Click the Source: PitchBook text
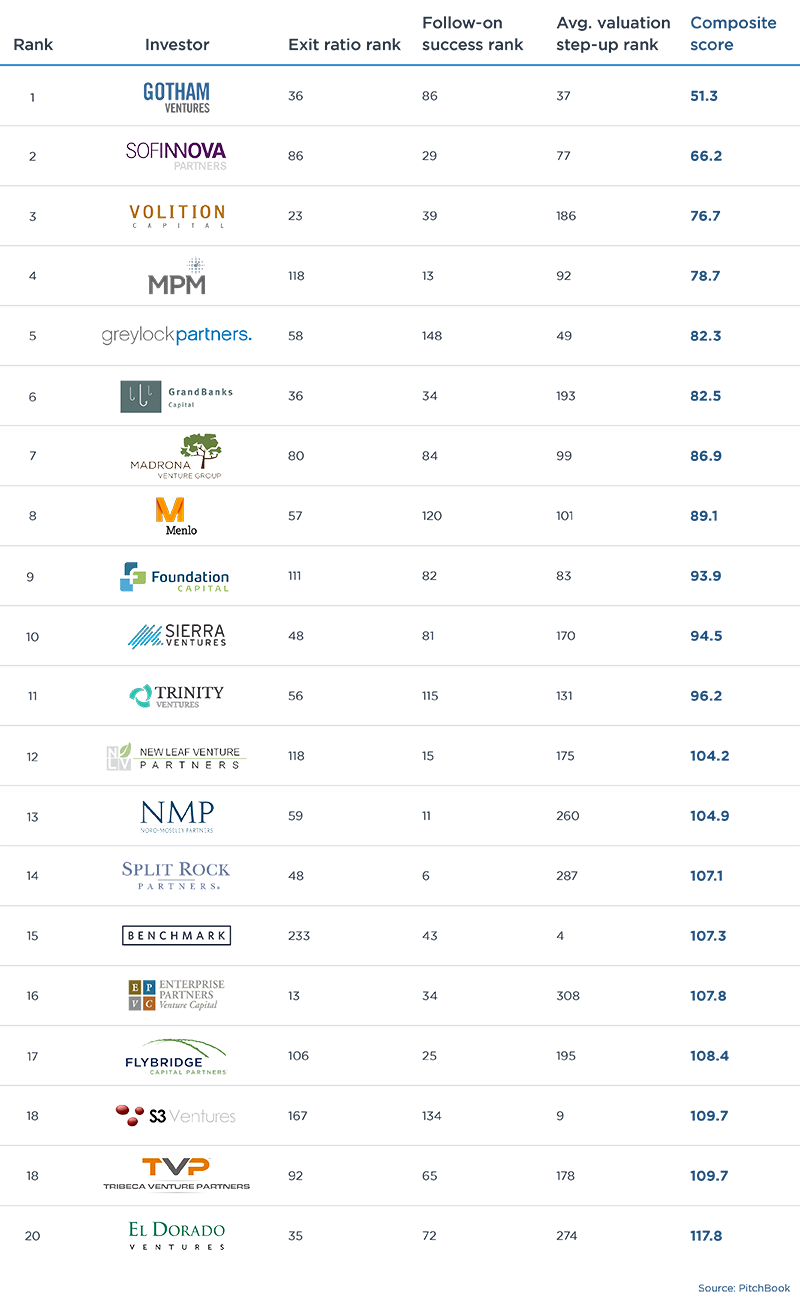 click(x=744, y=1288)
